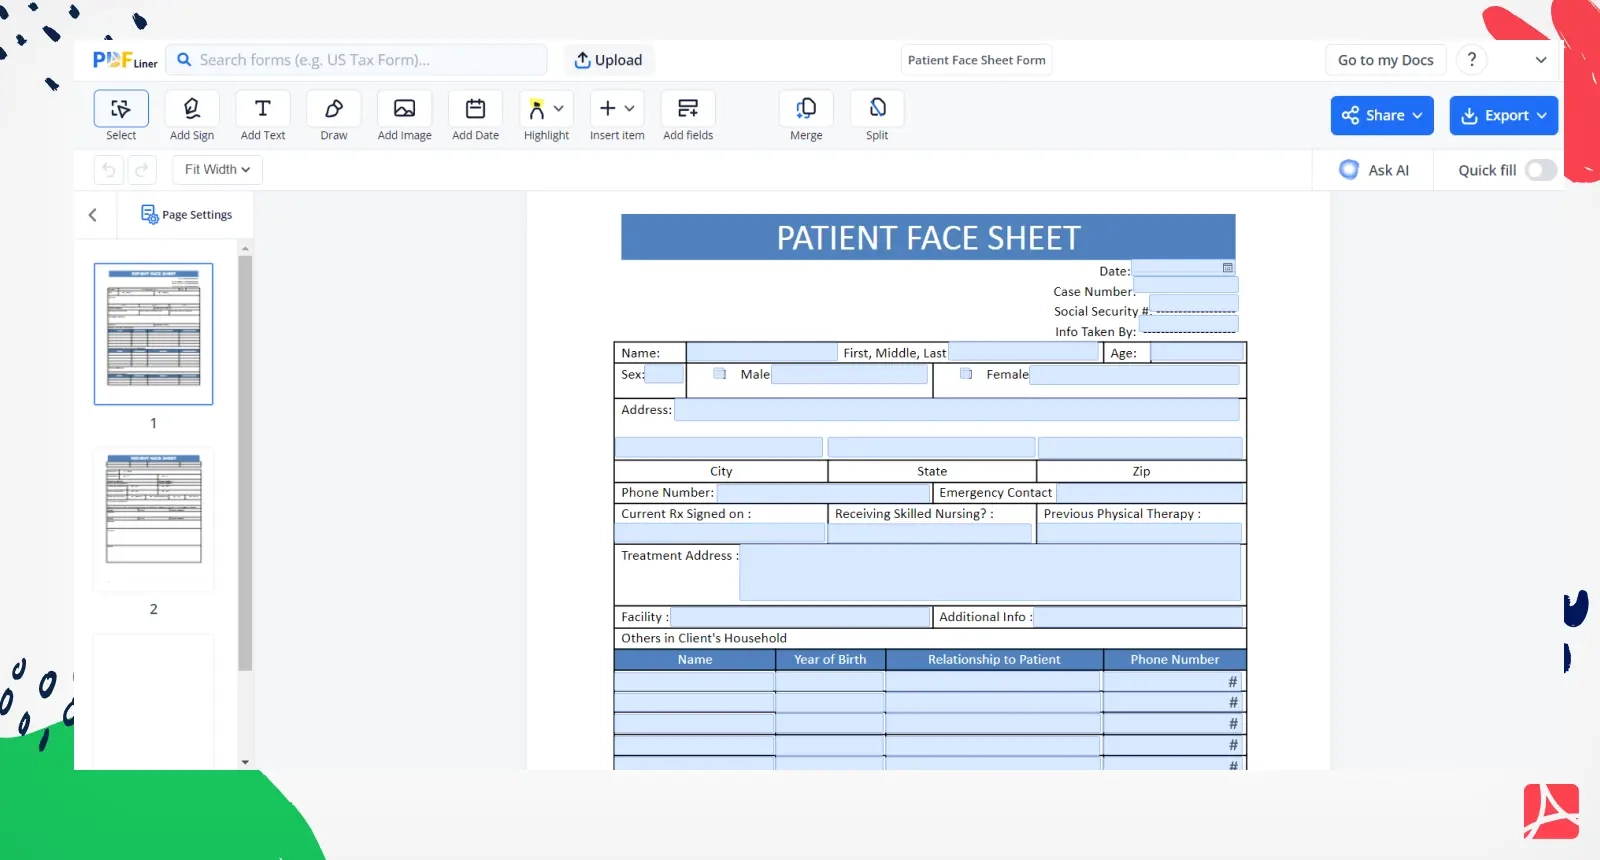Click the Upload button
This screenshot has height=860, width=1600.
coord(608,60)
